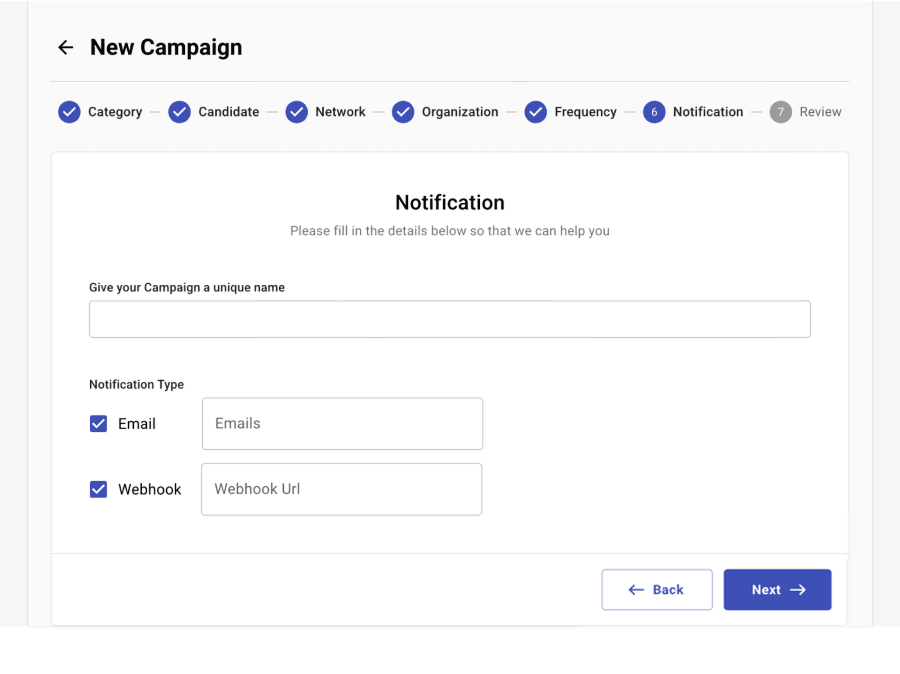Click the Candidate step checkmark icon
This screenshot has height=674, width=900.
click(x=179, y=112)
